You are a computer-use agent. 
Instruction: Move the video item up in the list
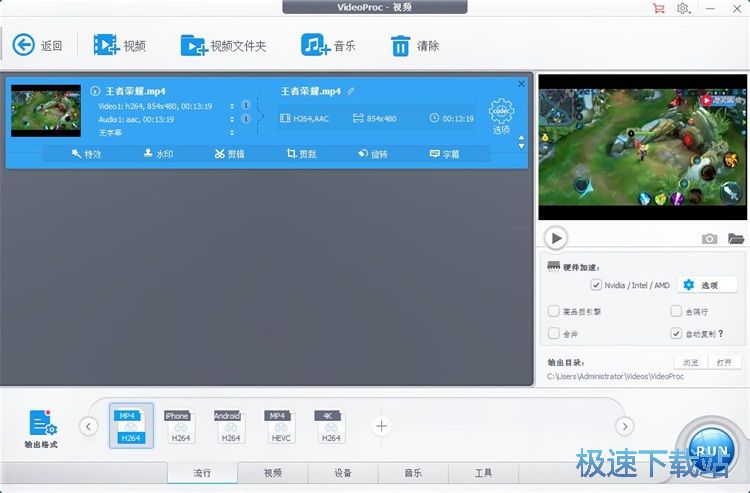coord(521,138)
